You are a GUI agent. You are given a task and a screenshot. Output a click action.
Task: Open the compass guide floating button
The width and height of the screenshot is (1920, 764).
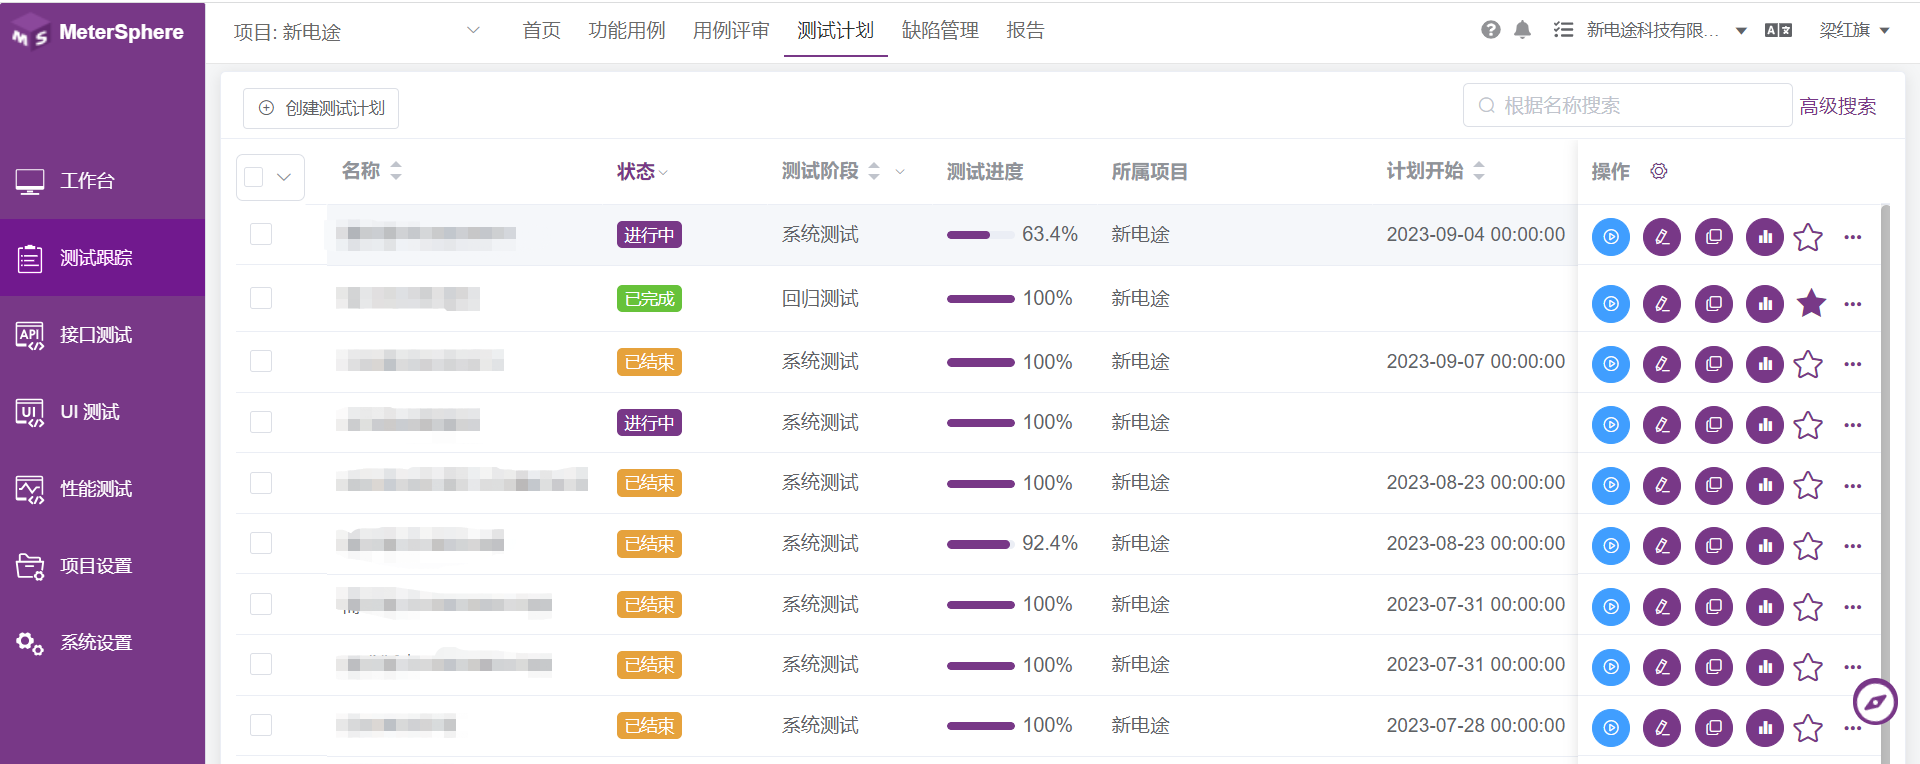point(1874,702)
